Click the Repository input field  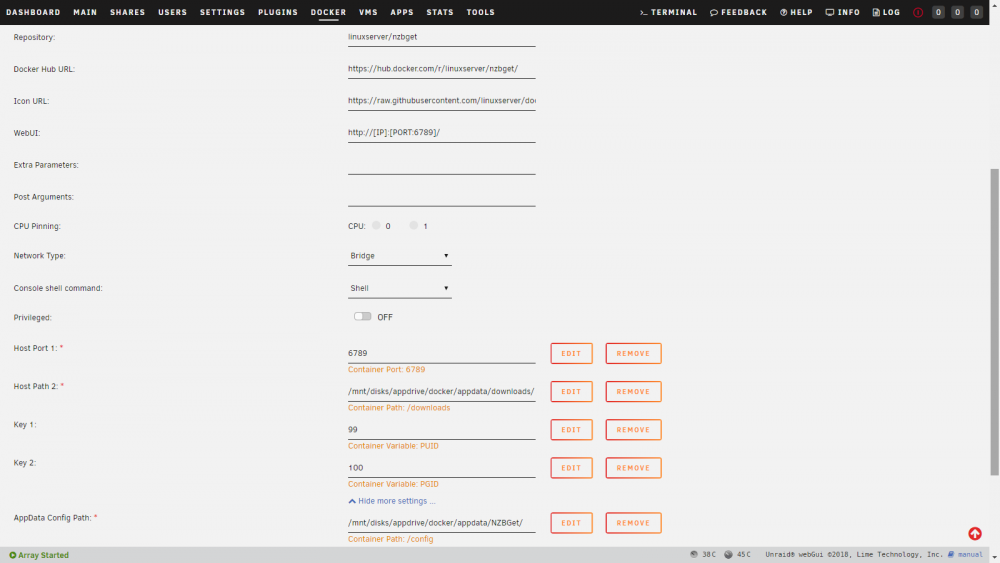pos(441,37)
